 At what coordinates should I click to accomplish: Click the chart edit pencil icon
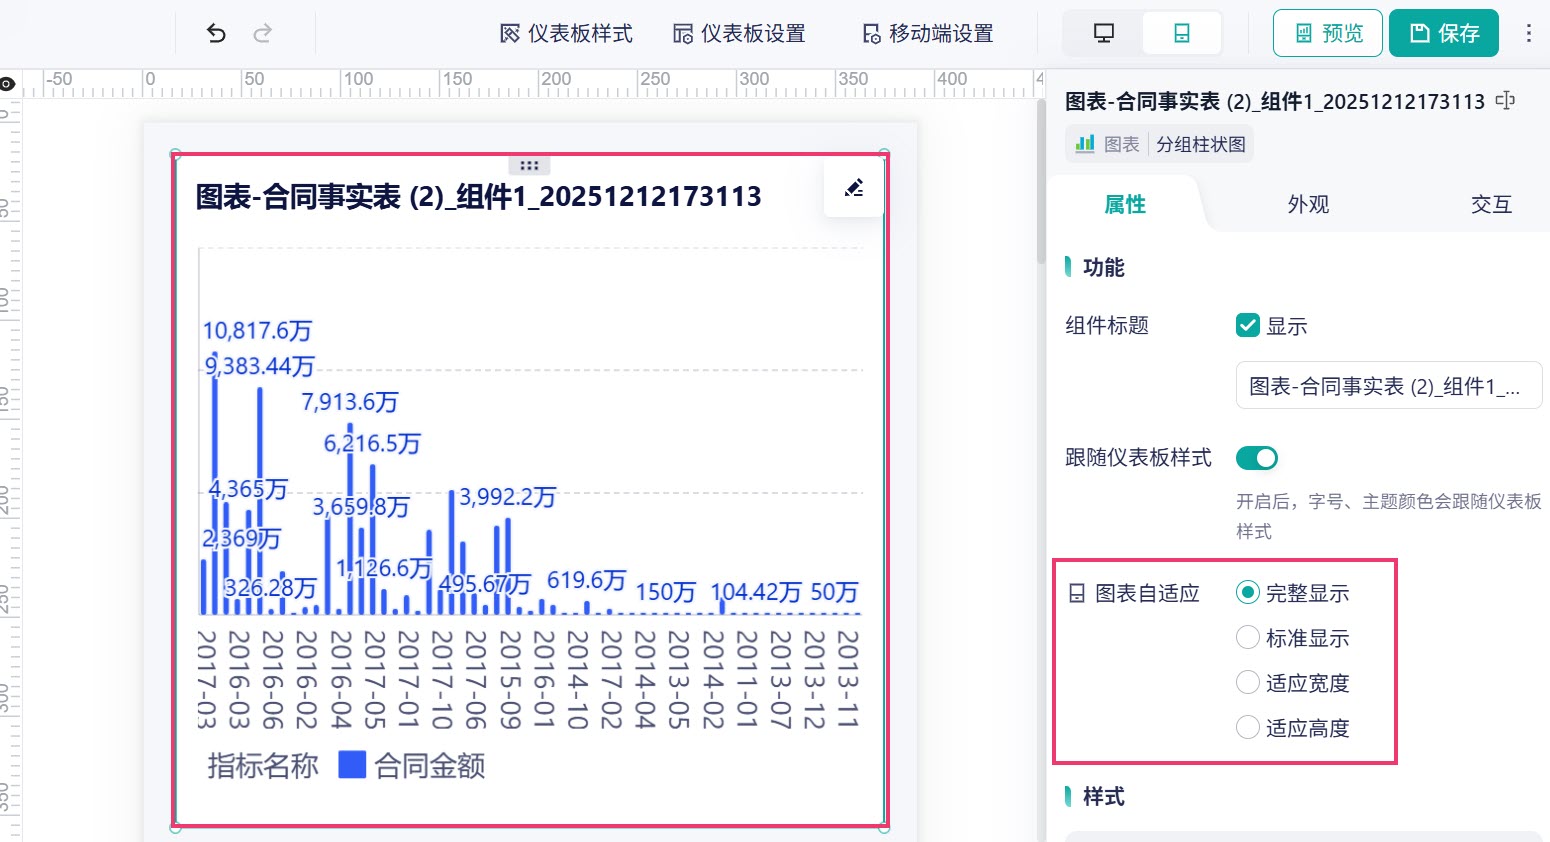(854, 188)
